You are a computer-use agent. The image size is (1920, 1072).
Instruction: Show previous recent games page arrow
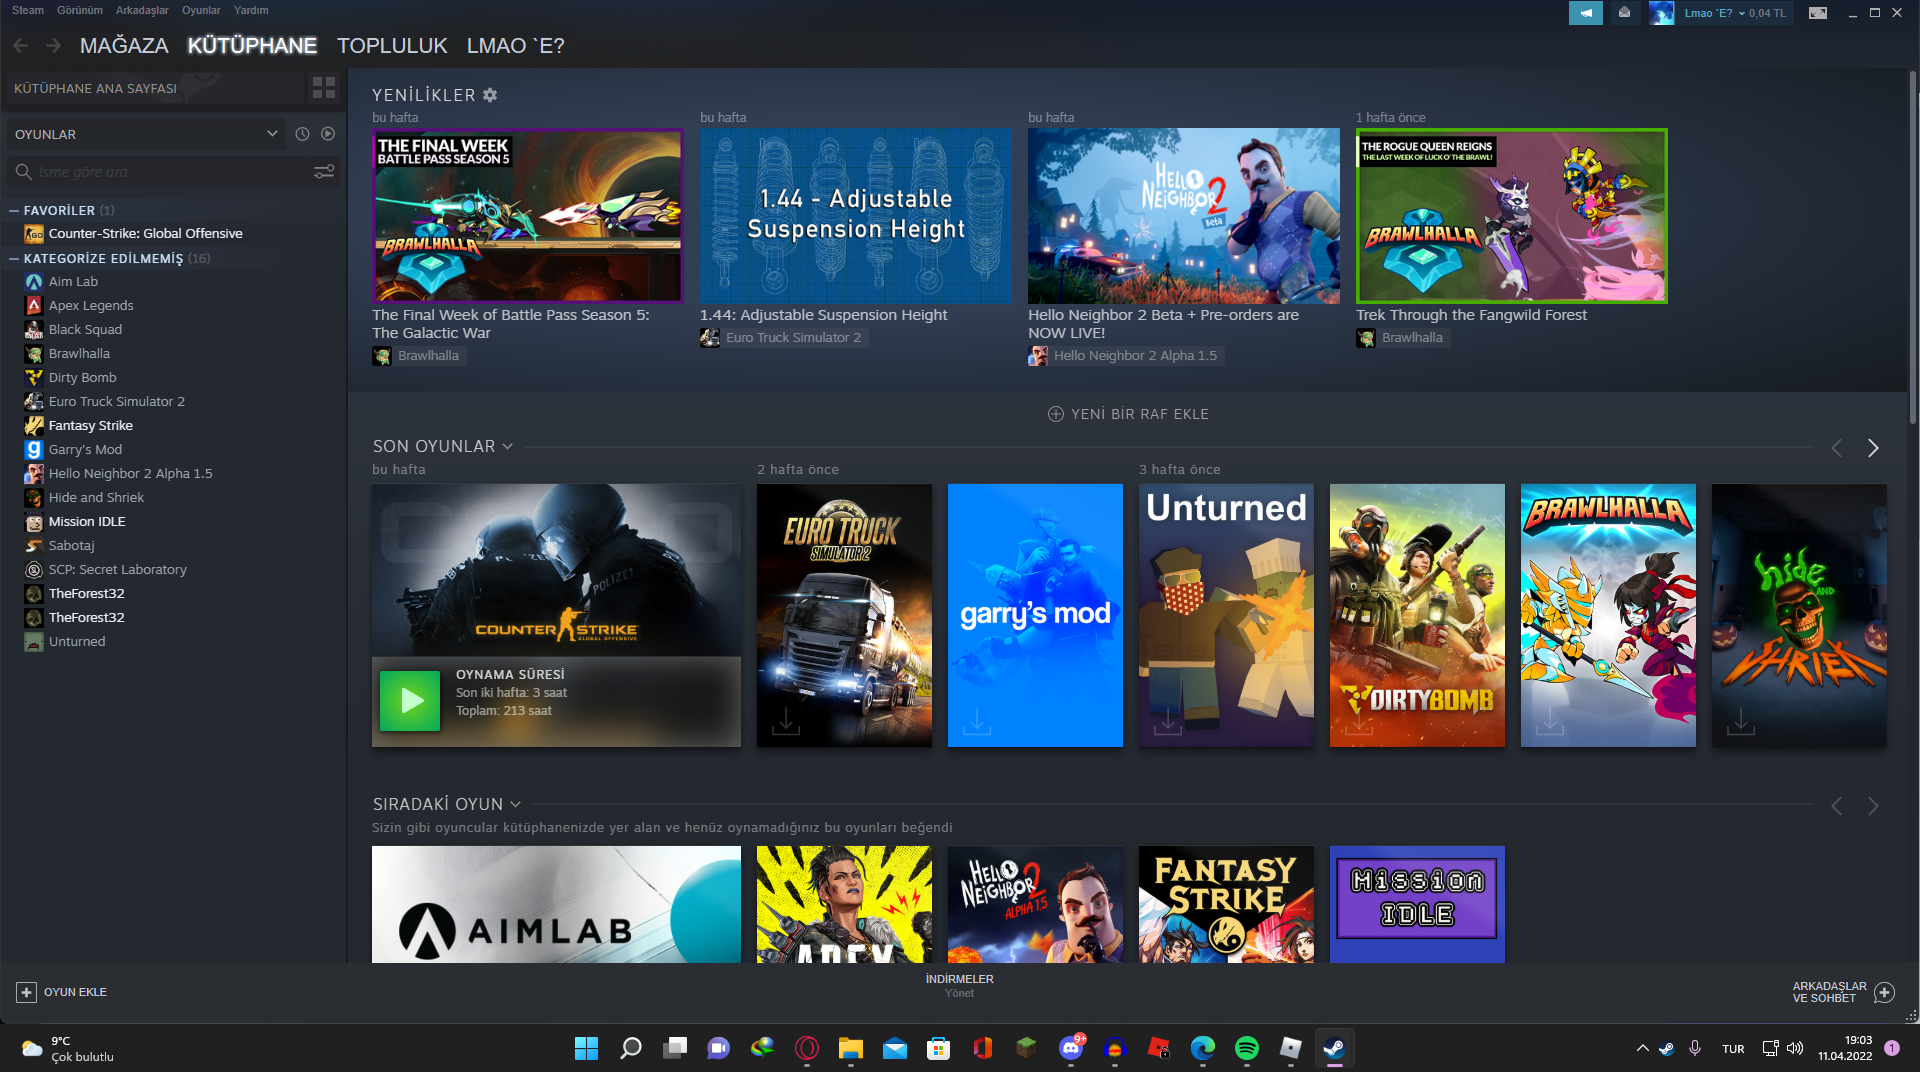1836,448
